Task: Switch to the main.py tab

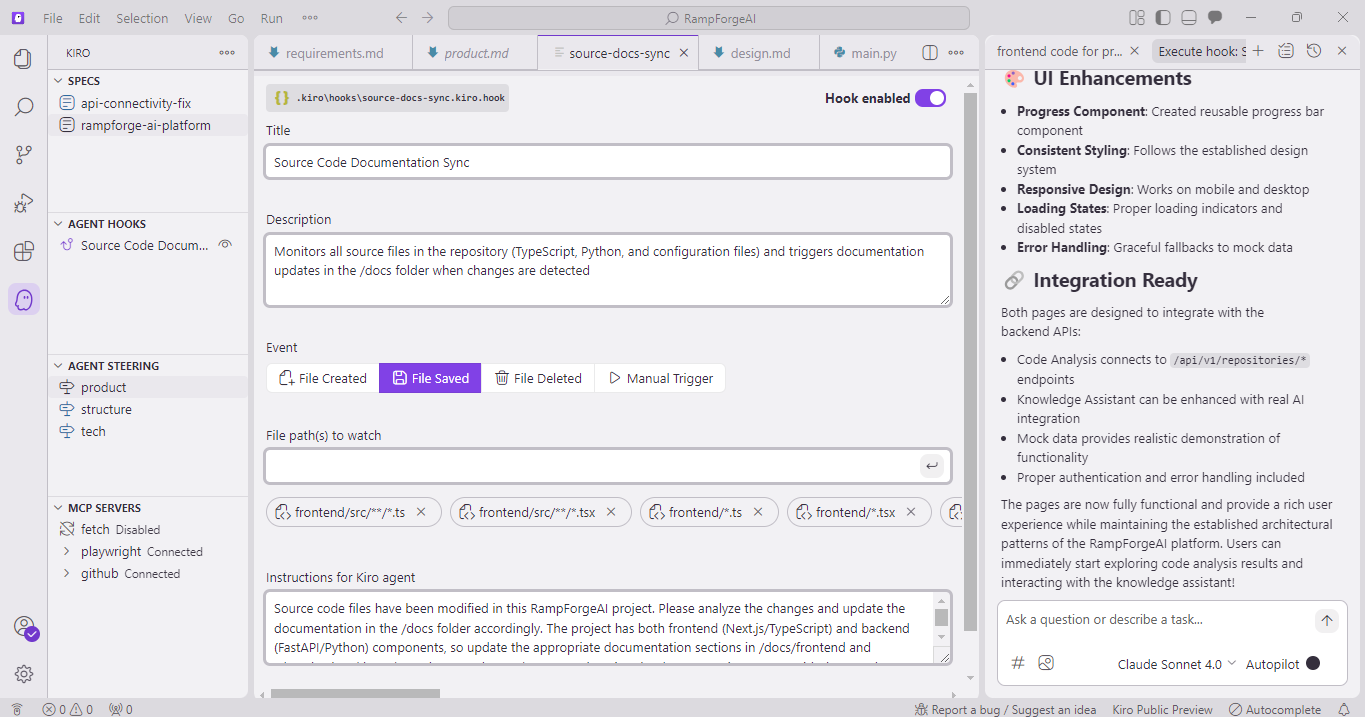Action: point(865,53)
